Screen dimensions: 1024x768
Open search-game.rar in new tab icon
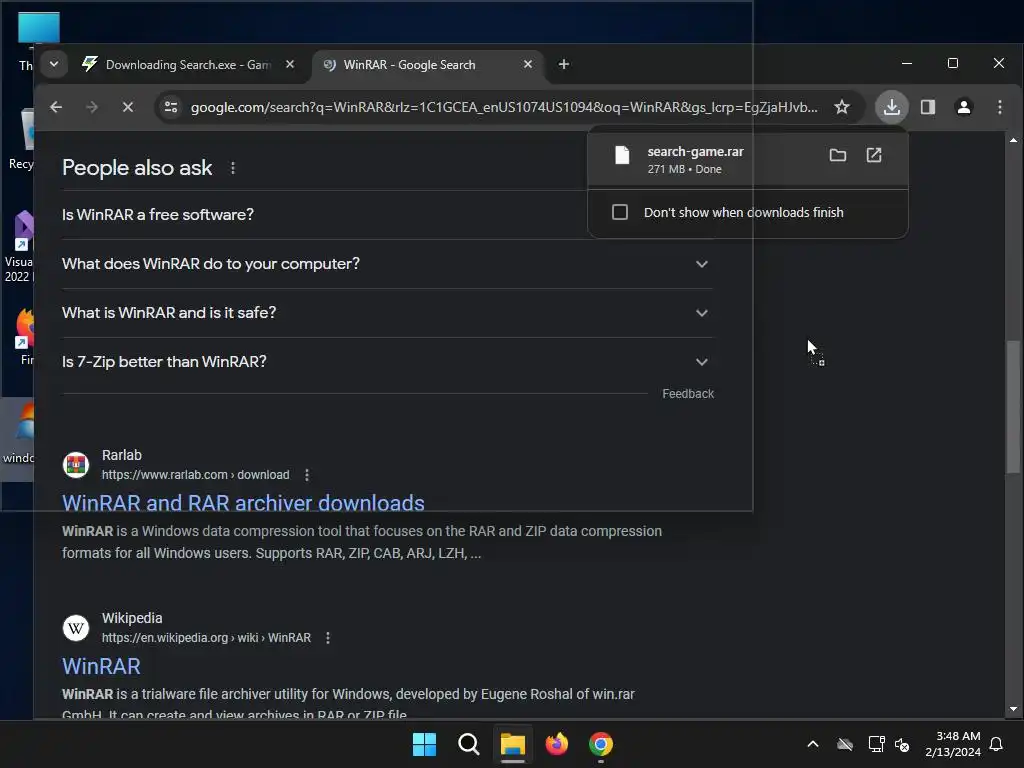coord(874,155)
